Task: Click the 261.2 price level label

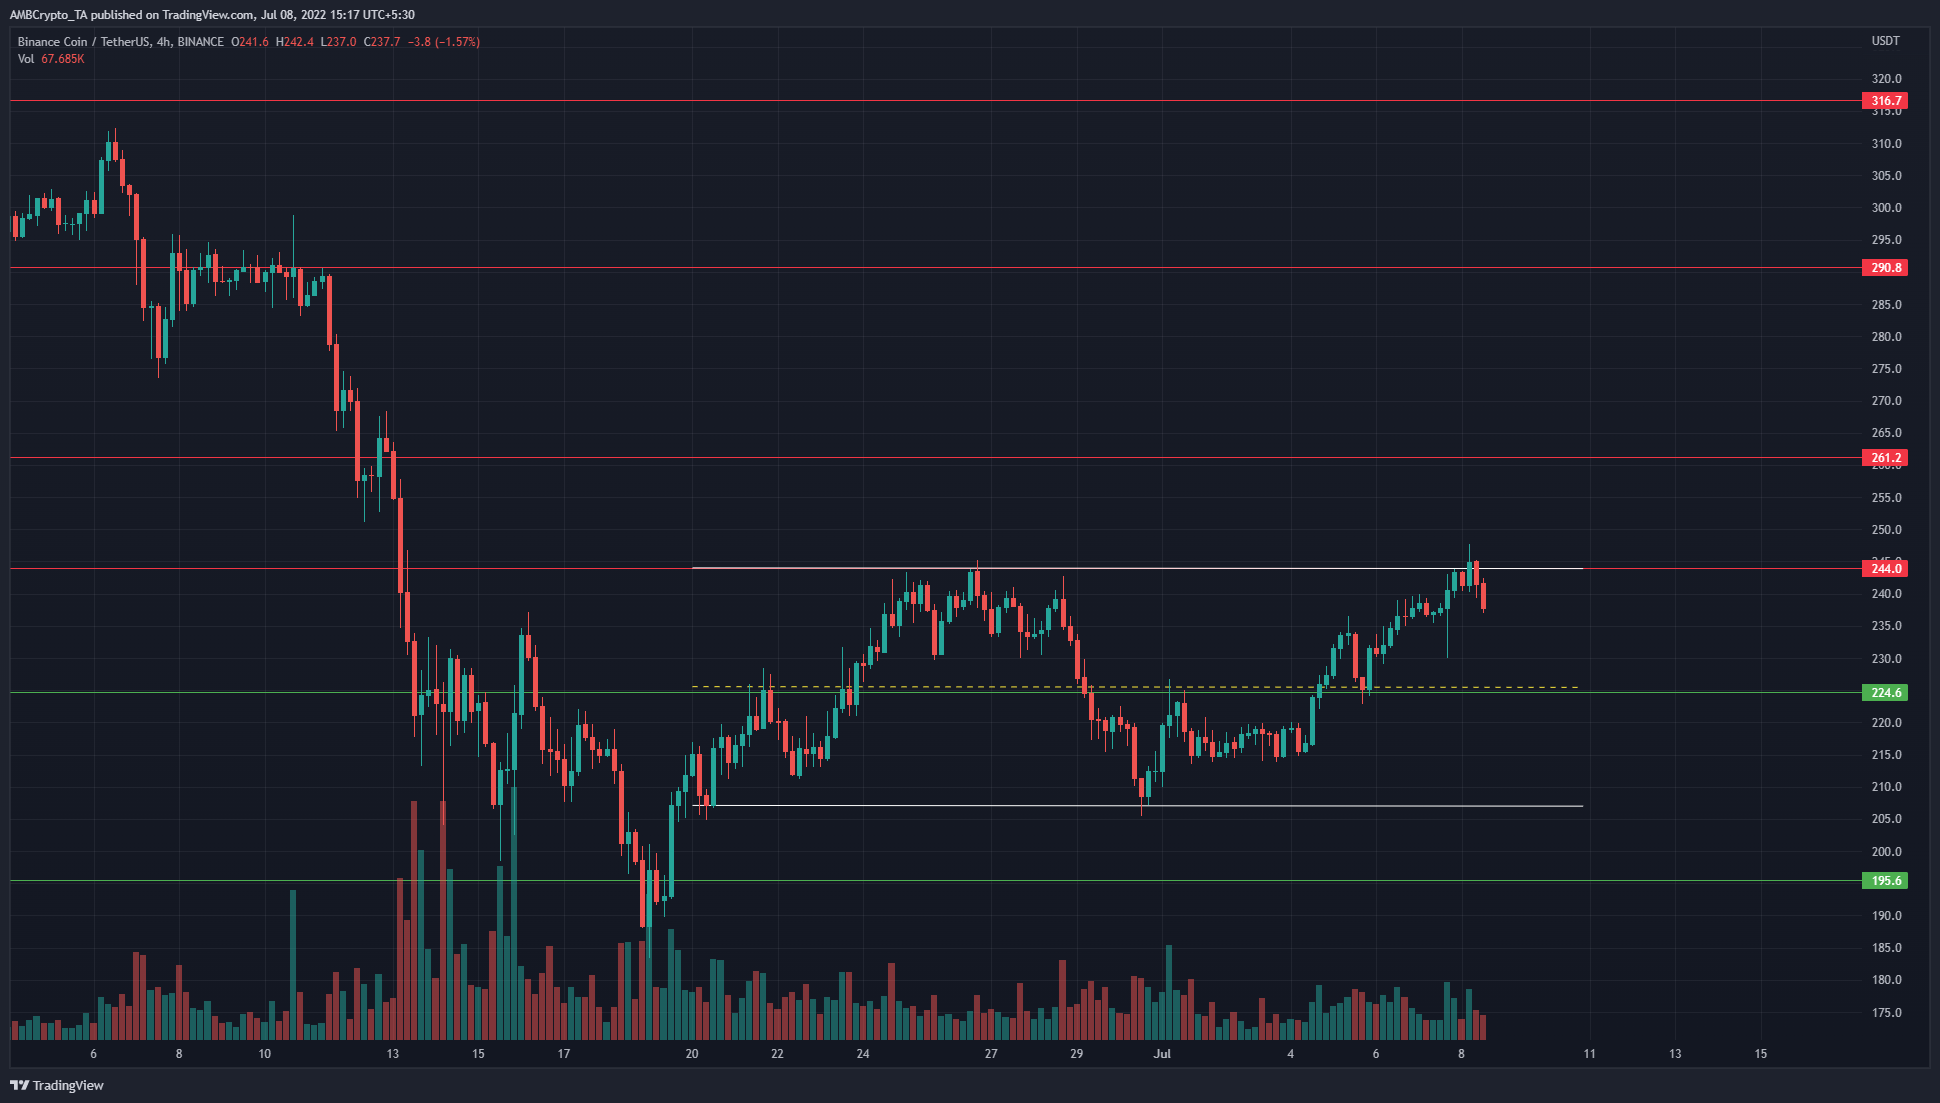Action: pyautogui.click(x=1885, y=458)
